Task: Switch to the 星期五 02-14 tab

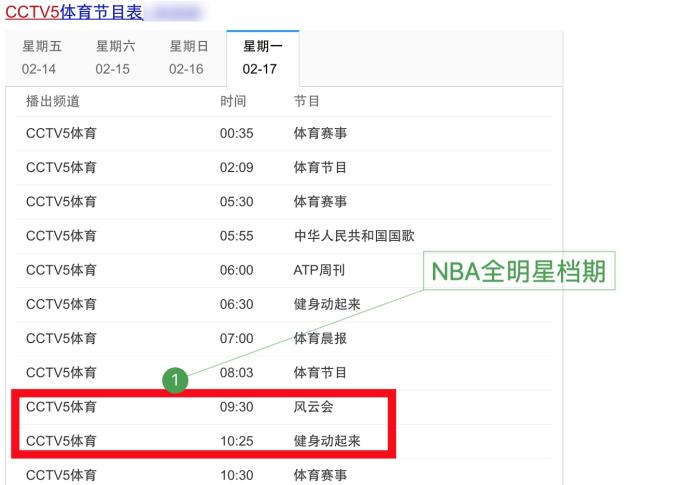Action: tap(42, 58)
